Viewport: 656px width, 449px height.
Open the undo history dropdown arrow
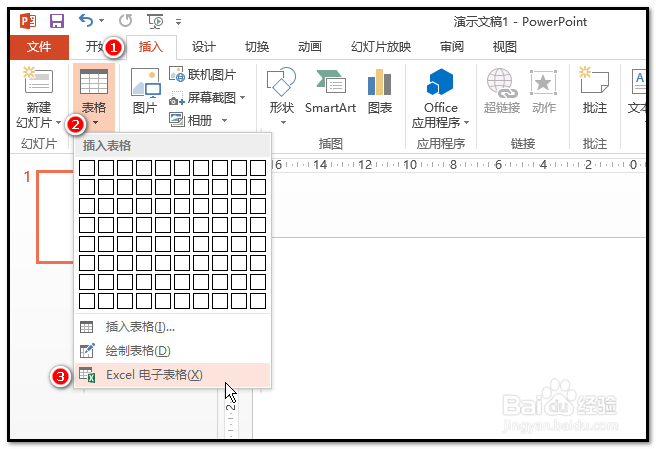(102, 20)
